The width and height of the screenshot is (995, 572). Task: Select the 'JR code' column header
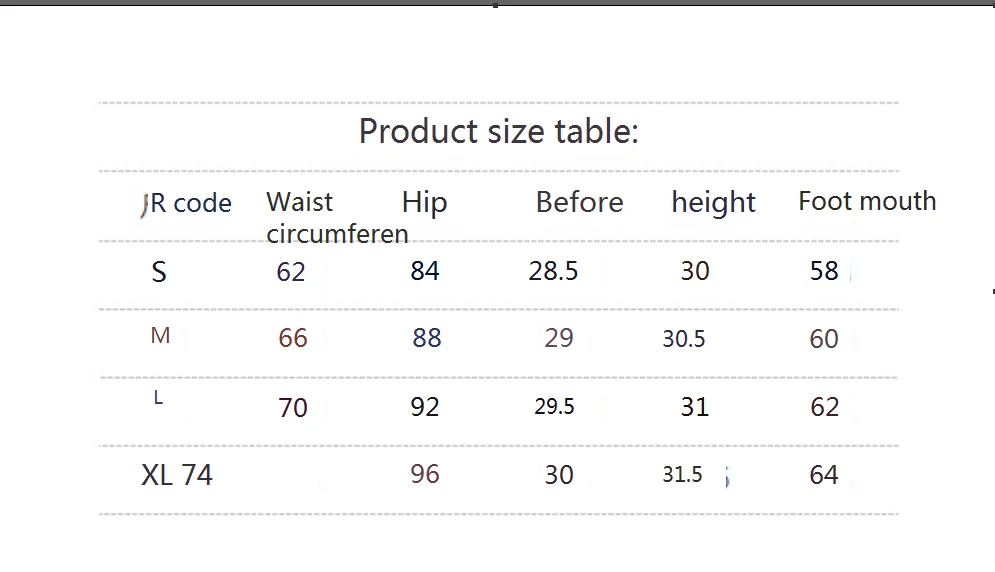[x=186, y=204]
